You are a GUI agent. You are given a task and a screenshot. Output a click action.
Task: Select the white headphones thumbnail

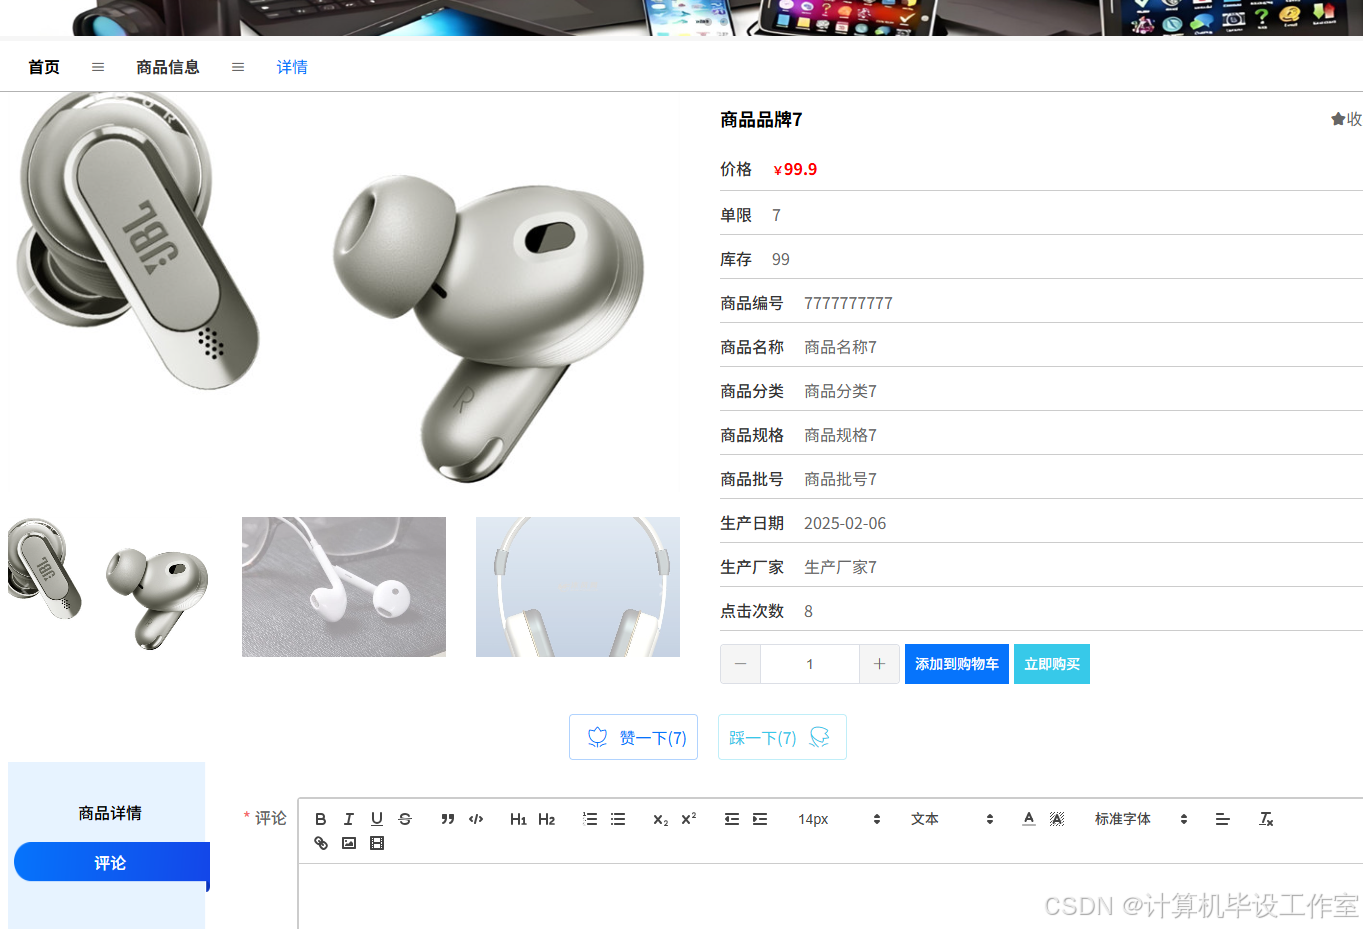(x=578, y=587)
